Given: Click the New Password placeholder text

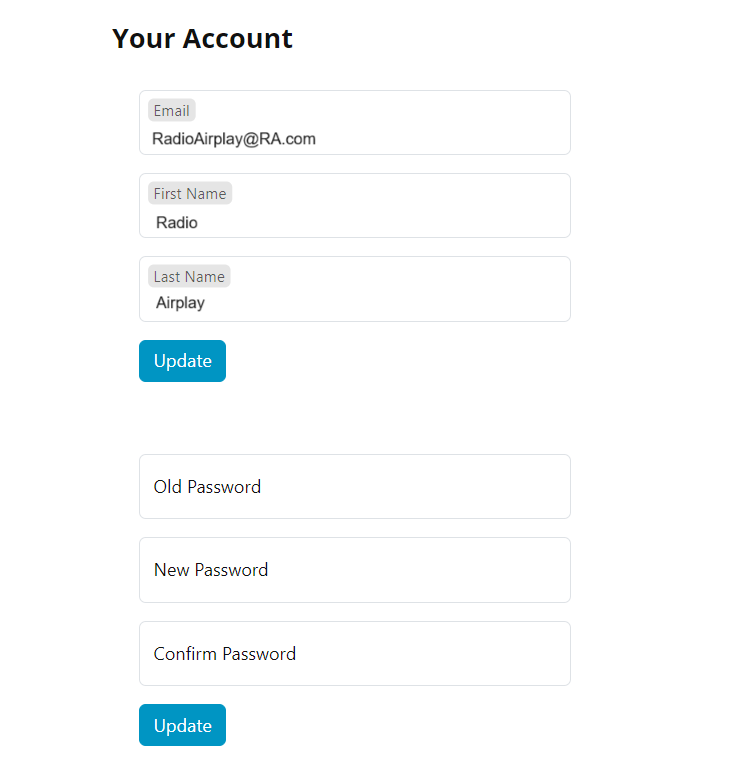Looking at the screenshot, I should coord(211,570).
